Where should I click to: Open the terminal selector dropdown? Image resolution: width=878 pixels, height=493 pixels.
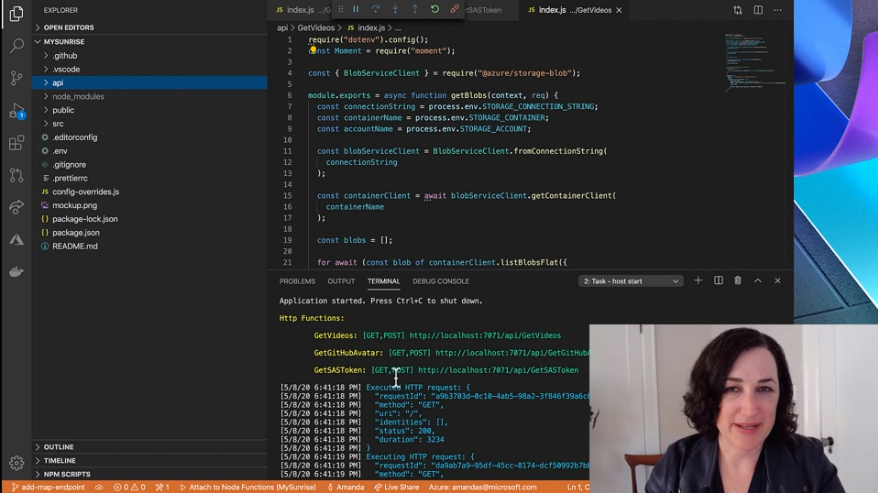(x=631, y=281)
